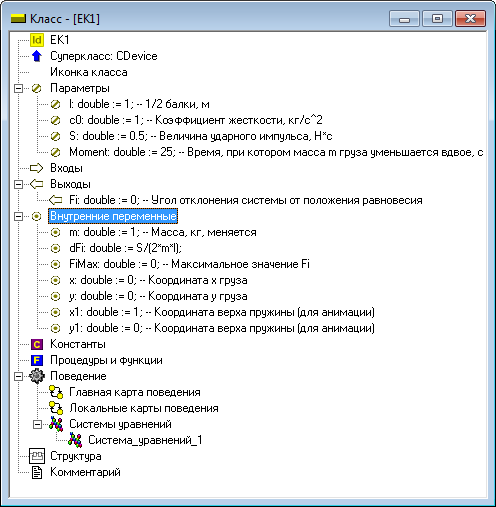Click the Выходы left-arrow icon
Image resolution: width=496 pixels, height=507 pixels.
pos(37,184)
